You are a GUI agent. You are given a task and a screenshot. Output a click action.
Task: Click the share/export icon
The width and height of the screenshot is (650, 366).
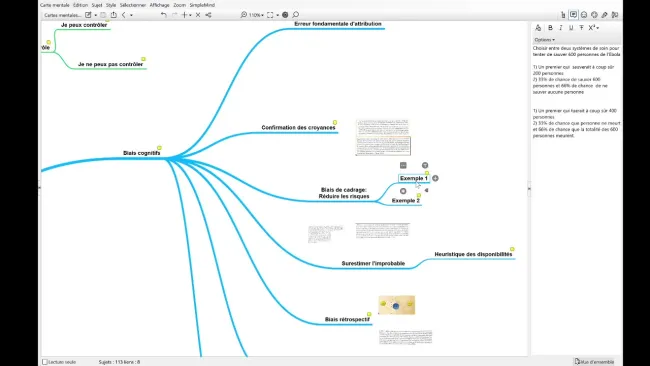coord(114,15)
